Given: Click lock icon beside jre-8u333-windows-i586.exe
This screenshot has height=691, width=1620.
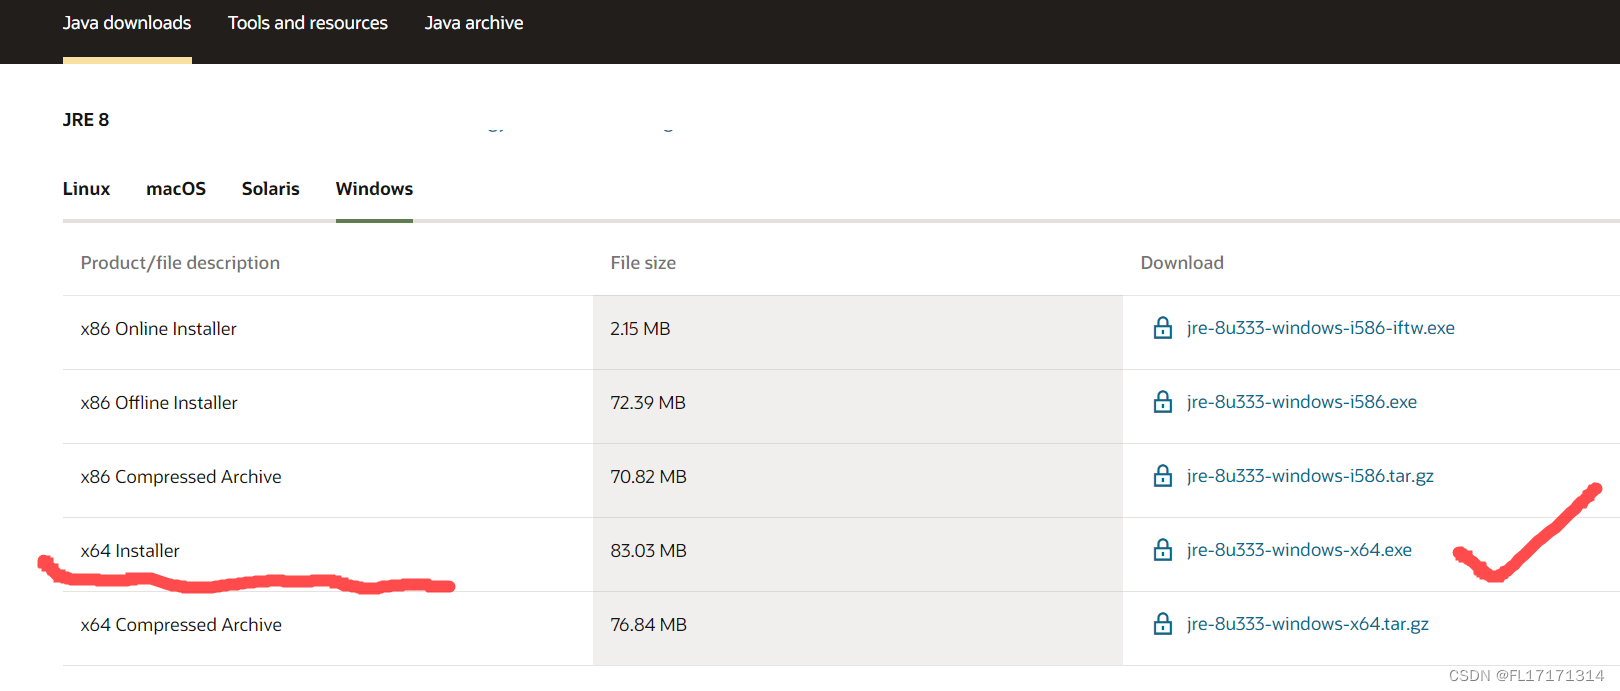Looking at the screenshot, I should [1162, 402].
